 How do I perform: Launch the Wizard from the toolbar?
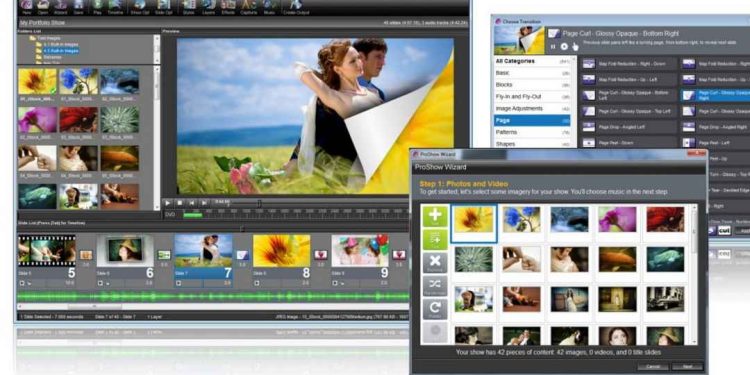(x=61, y=6)
